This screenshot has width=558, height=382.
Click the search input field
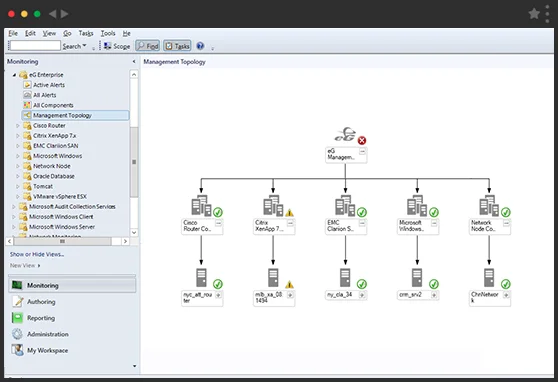[x=35, y=46]
